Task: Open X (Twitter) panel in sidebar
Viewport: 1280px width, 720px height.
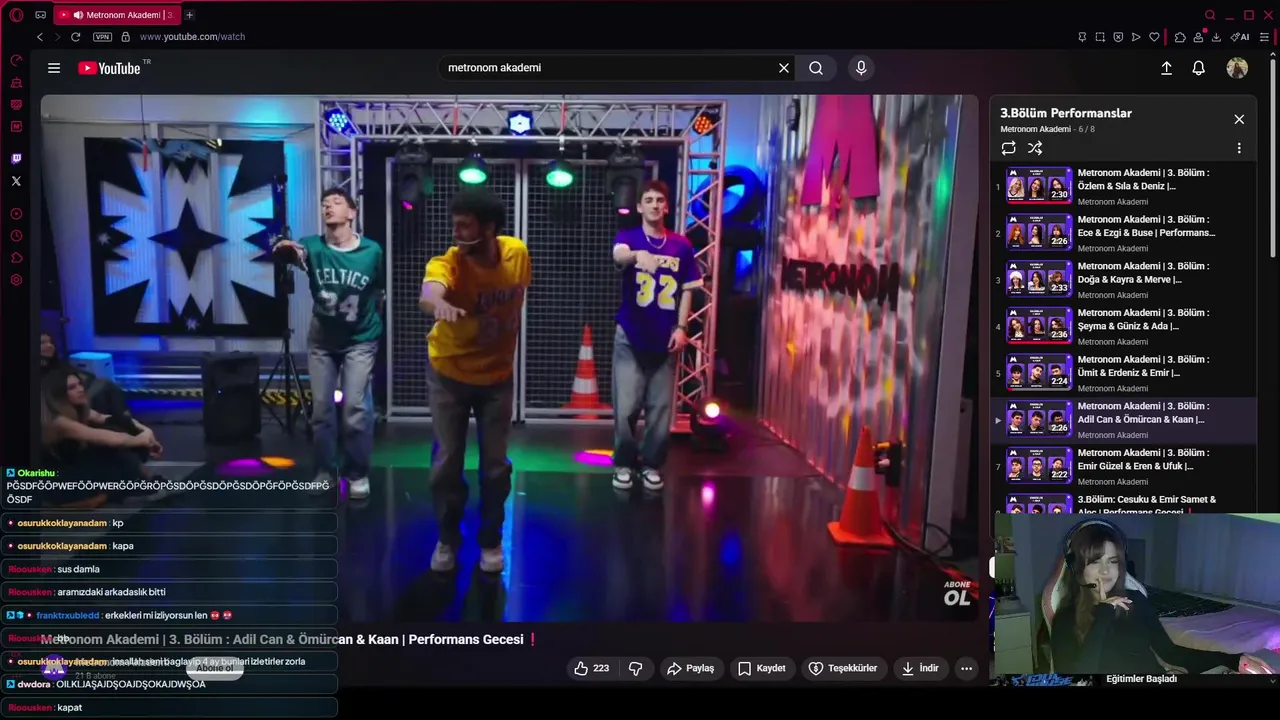Action: [16, 181]
